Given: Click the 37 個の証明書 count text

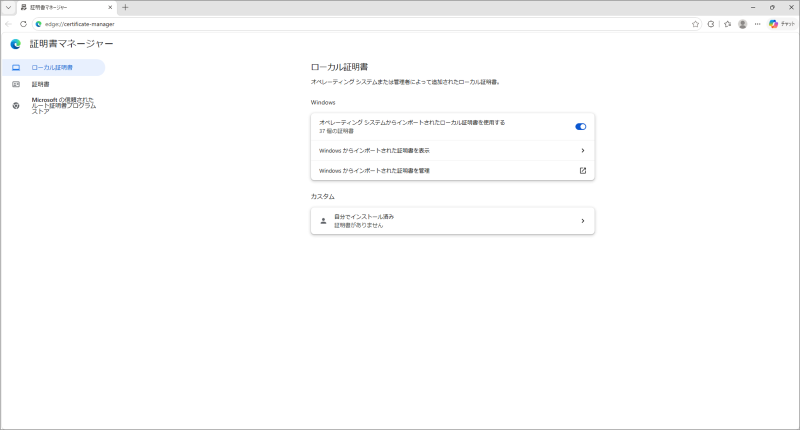Looking at the screenshot, I should coord(336,131).
